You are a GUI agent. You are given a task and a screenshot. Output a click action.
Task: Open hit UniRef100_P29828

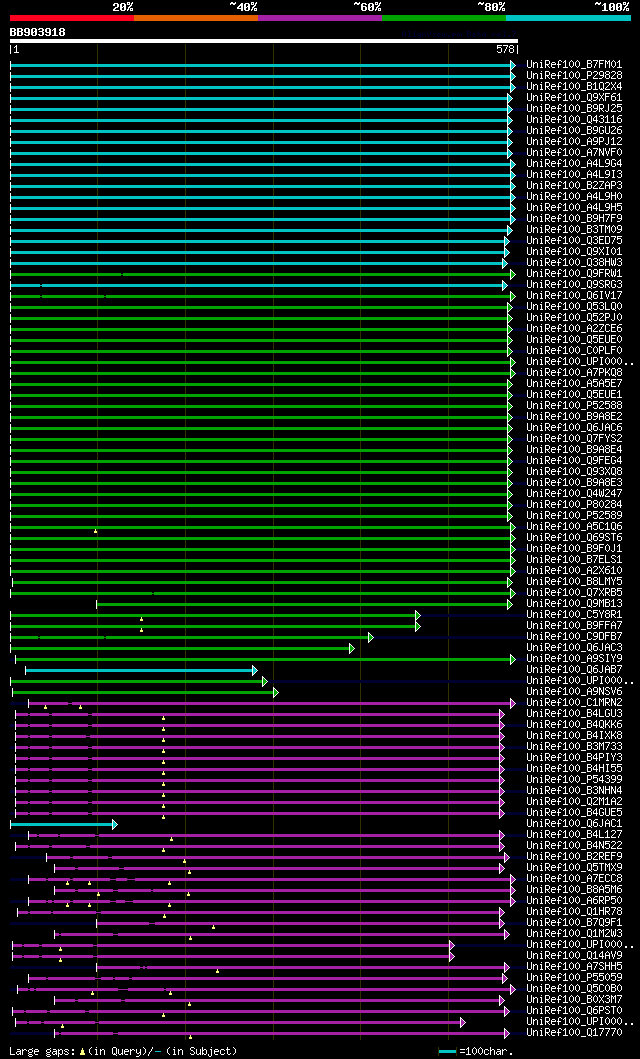click(574, 76)
